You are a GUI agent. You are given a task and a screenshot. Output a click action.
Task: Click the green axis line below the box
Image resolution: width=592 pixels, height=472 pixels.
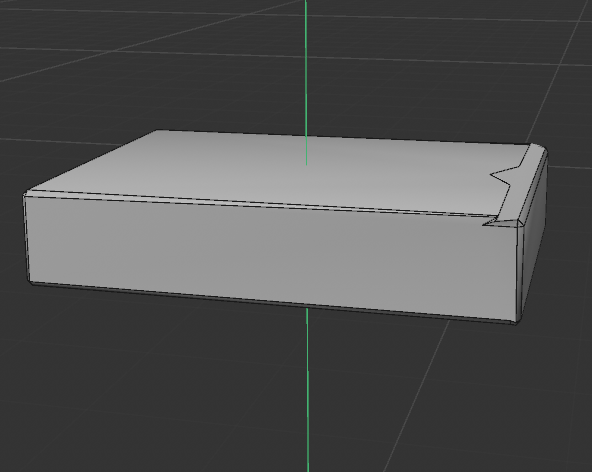[308, 390]
